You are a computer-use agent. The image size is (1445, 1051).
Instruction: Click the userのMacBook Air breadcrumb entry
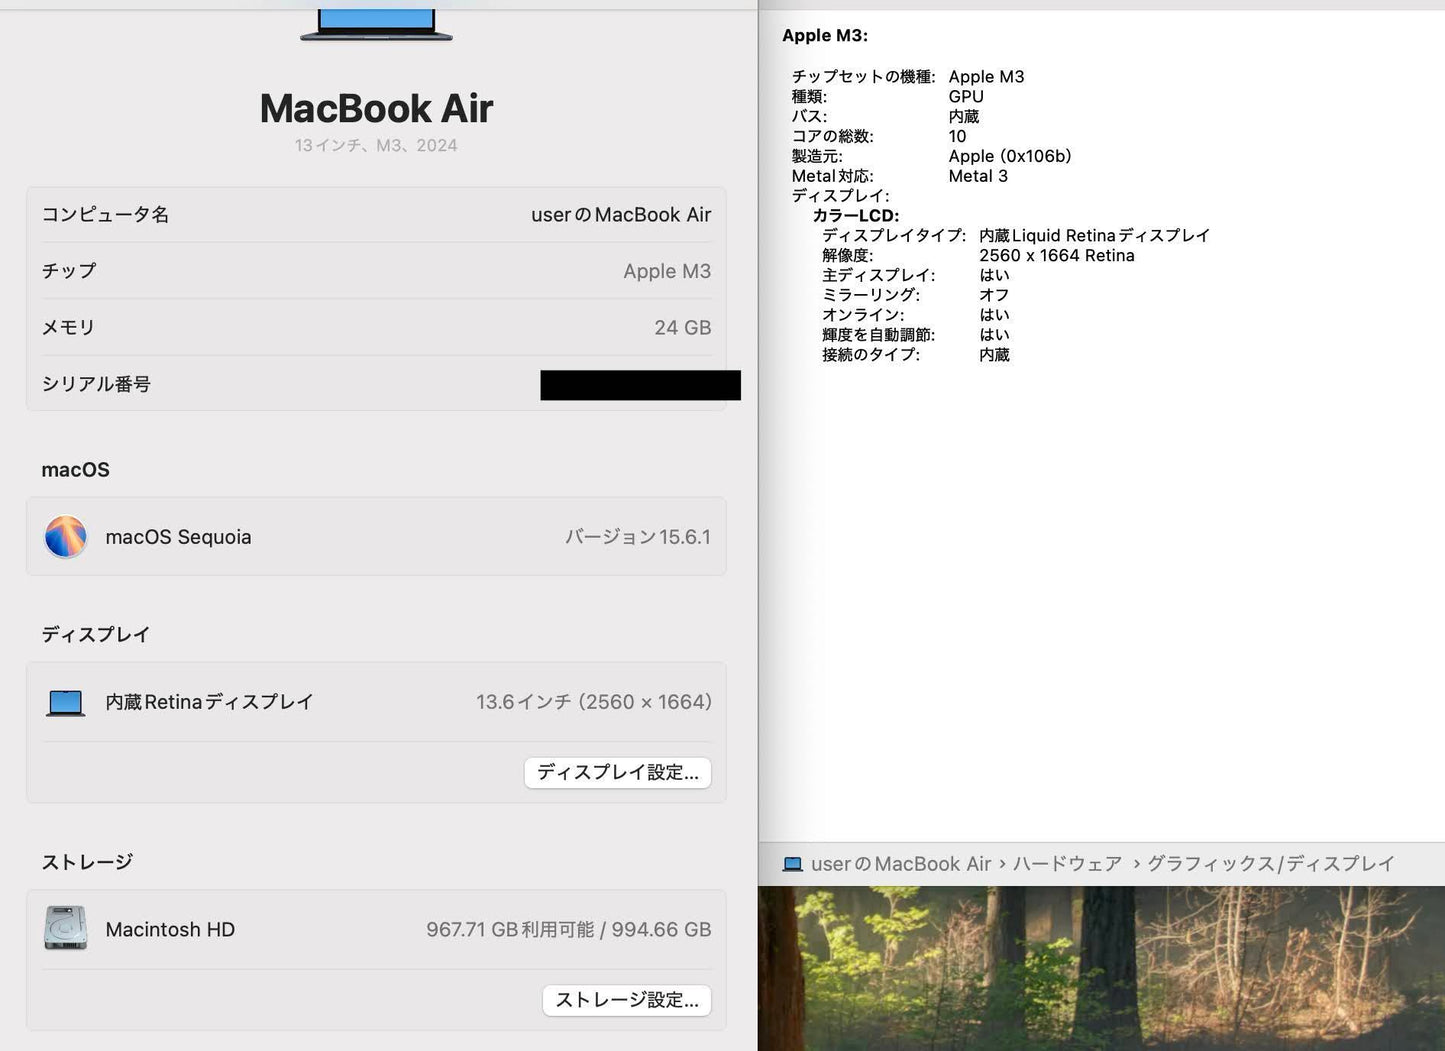coord(898,863)
